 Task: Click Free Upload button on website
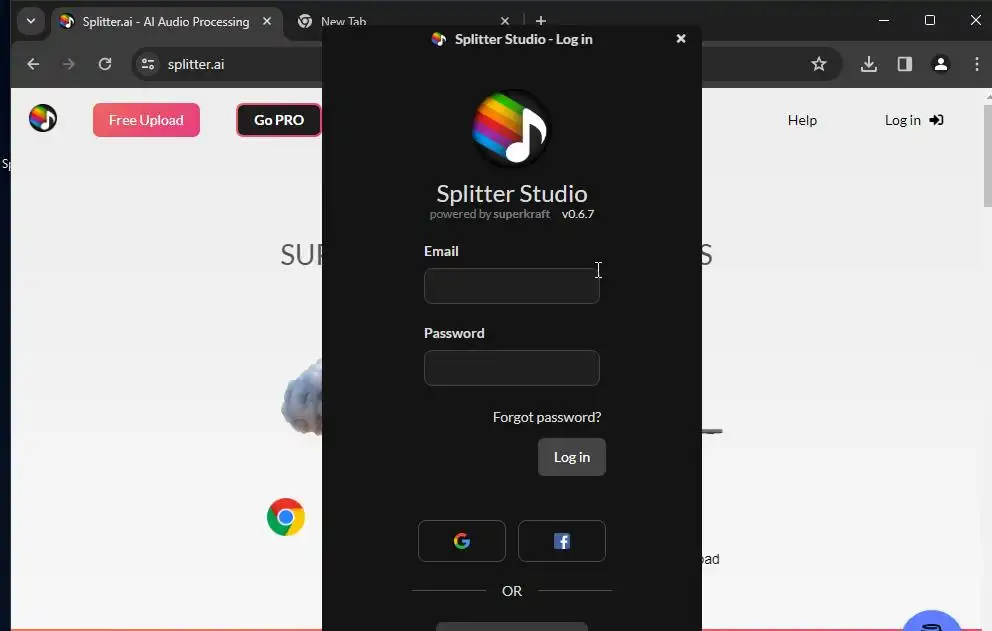[x=146, y=120]
